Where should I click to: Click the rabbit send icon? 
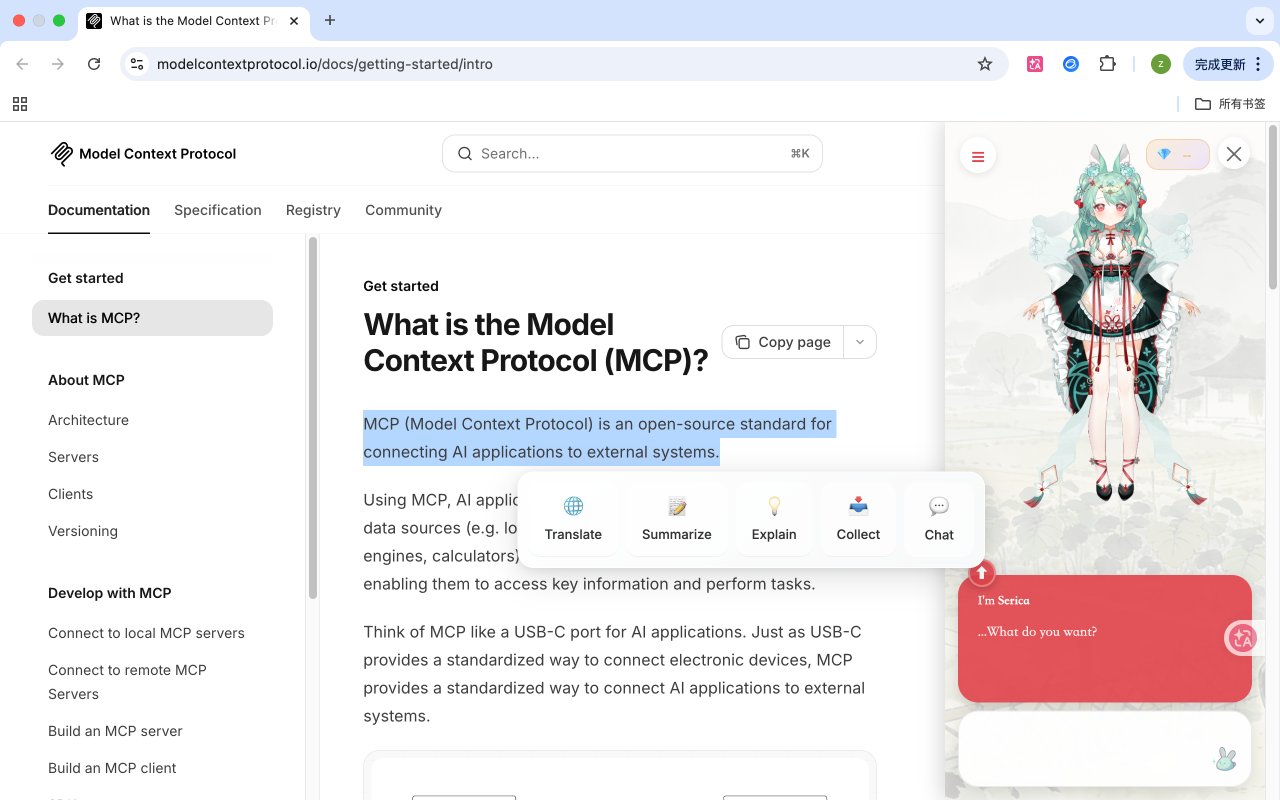point(1224,759)
